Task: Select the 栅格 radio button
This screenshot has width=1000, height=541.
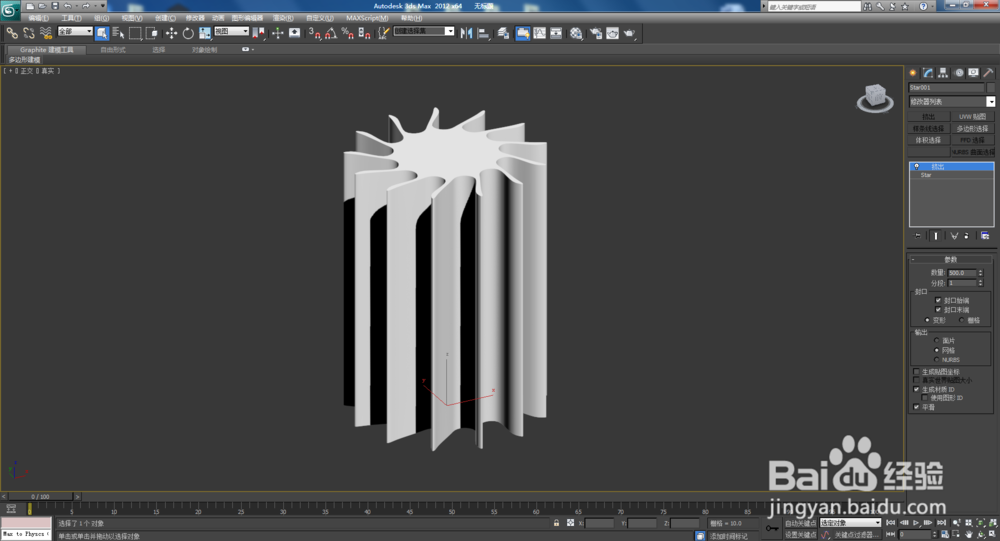Action: (964, 320)
